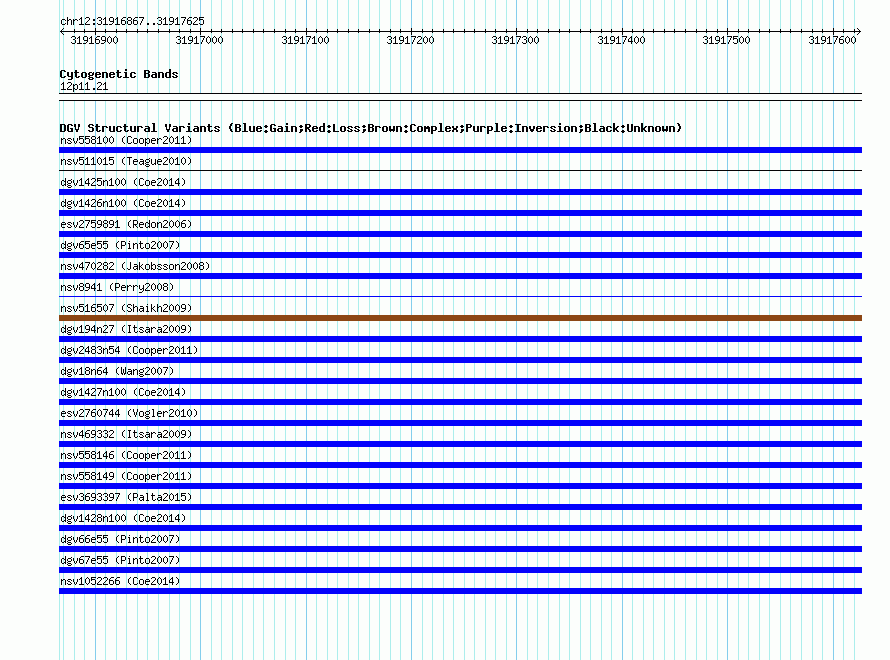Click the blue gain bar under nsv558100

tap(460, 150)
